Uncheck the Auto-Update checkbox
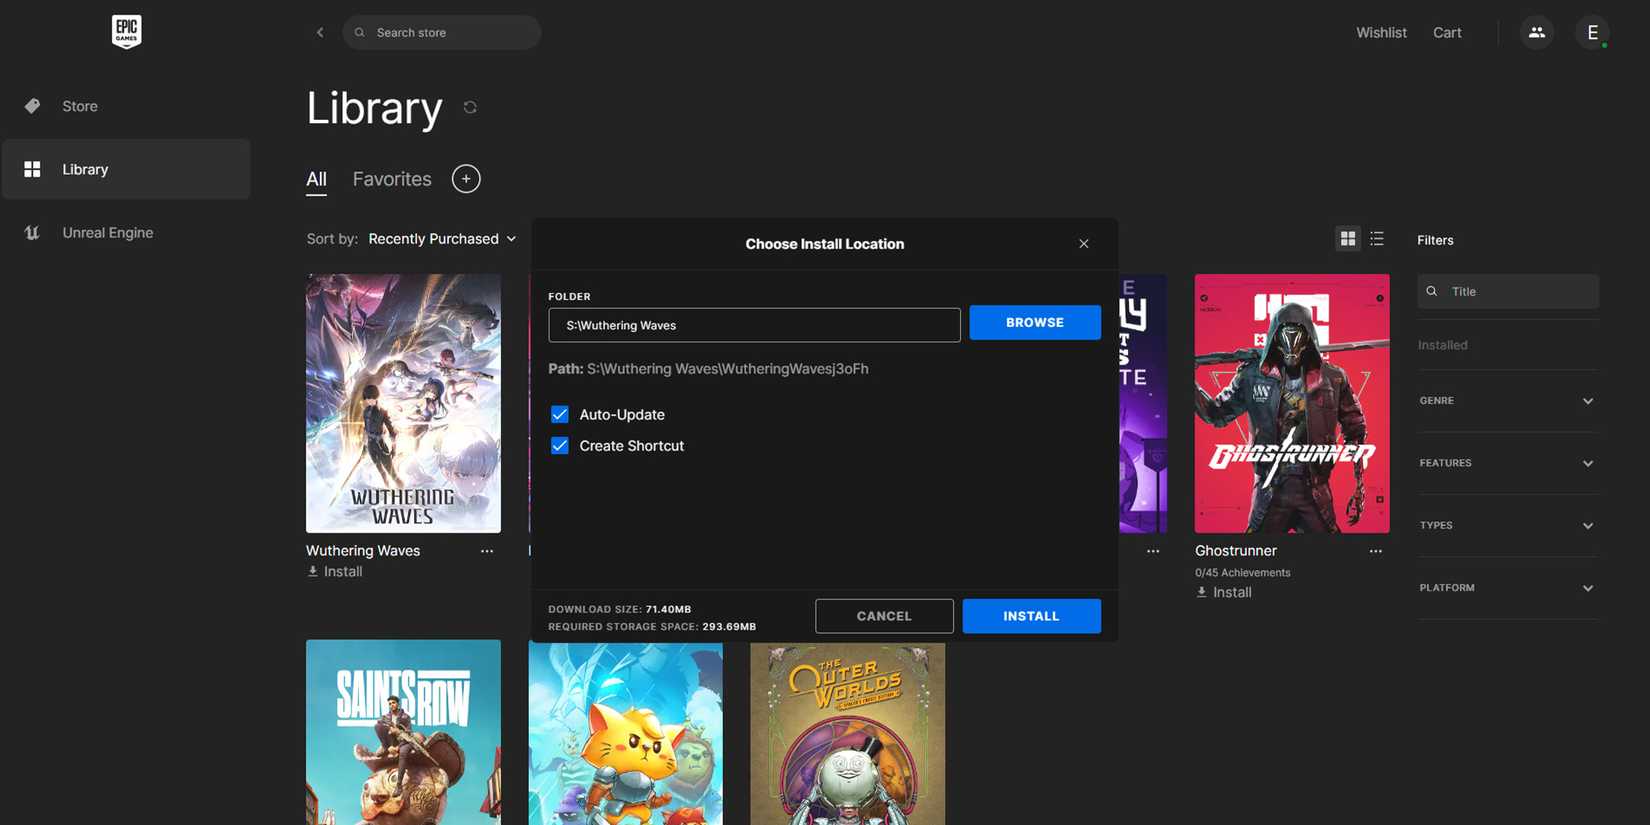The height and width of the screenshot is (825, 1650). coord(560,414)
